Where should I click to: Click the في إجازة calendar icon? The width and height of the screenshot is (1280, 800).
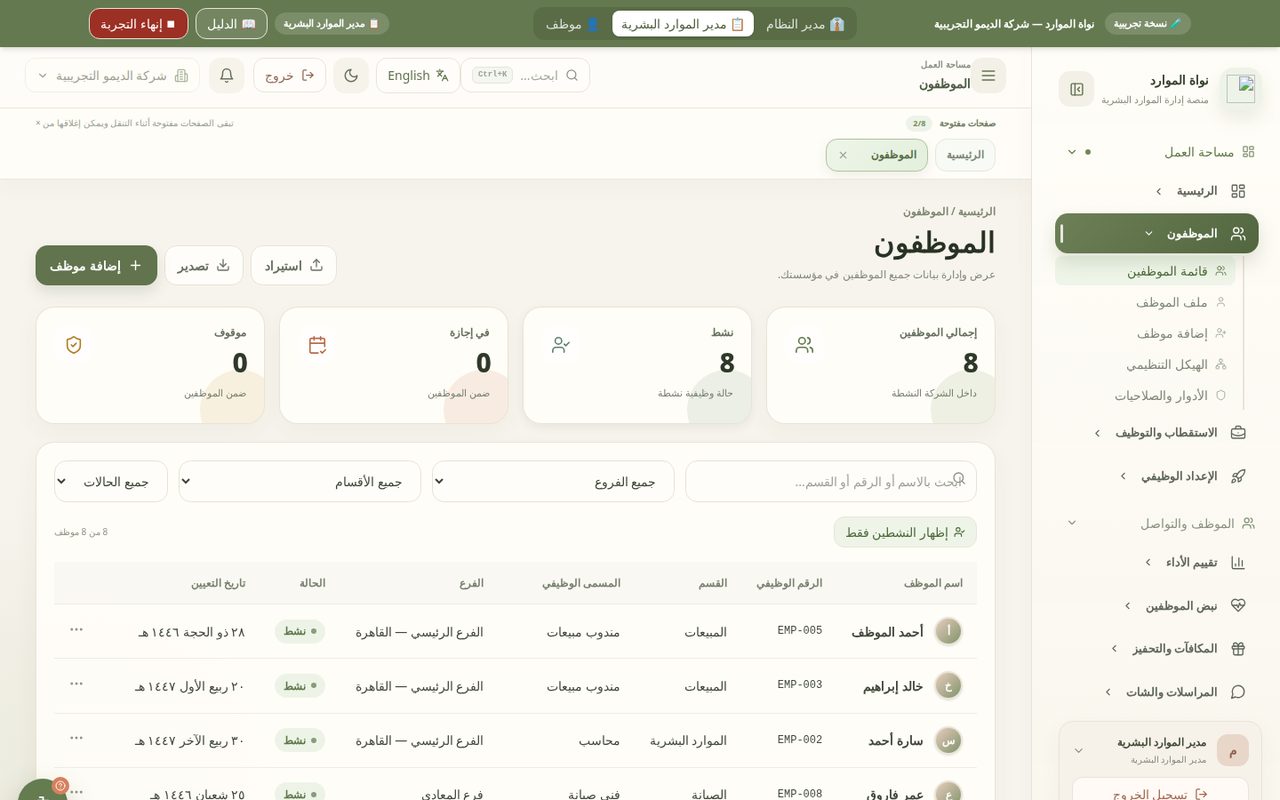(x=317, y=345)
